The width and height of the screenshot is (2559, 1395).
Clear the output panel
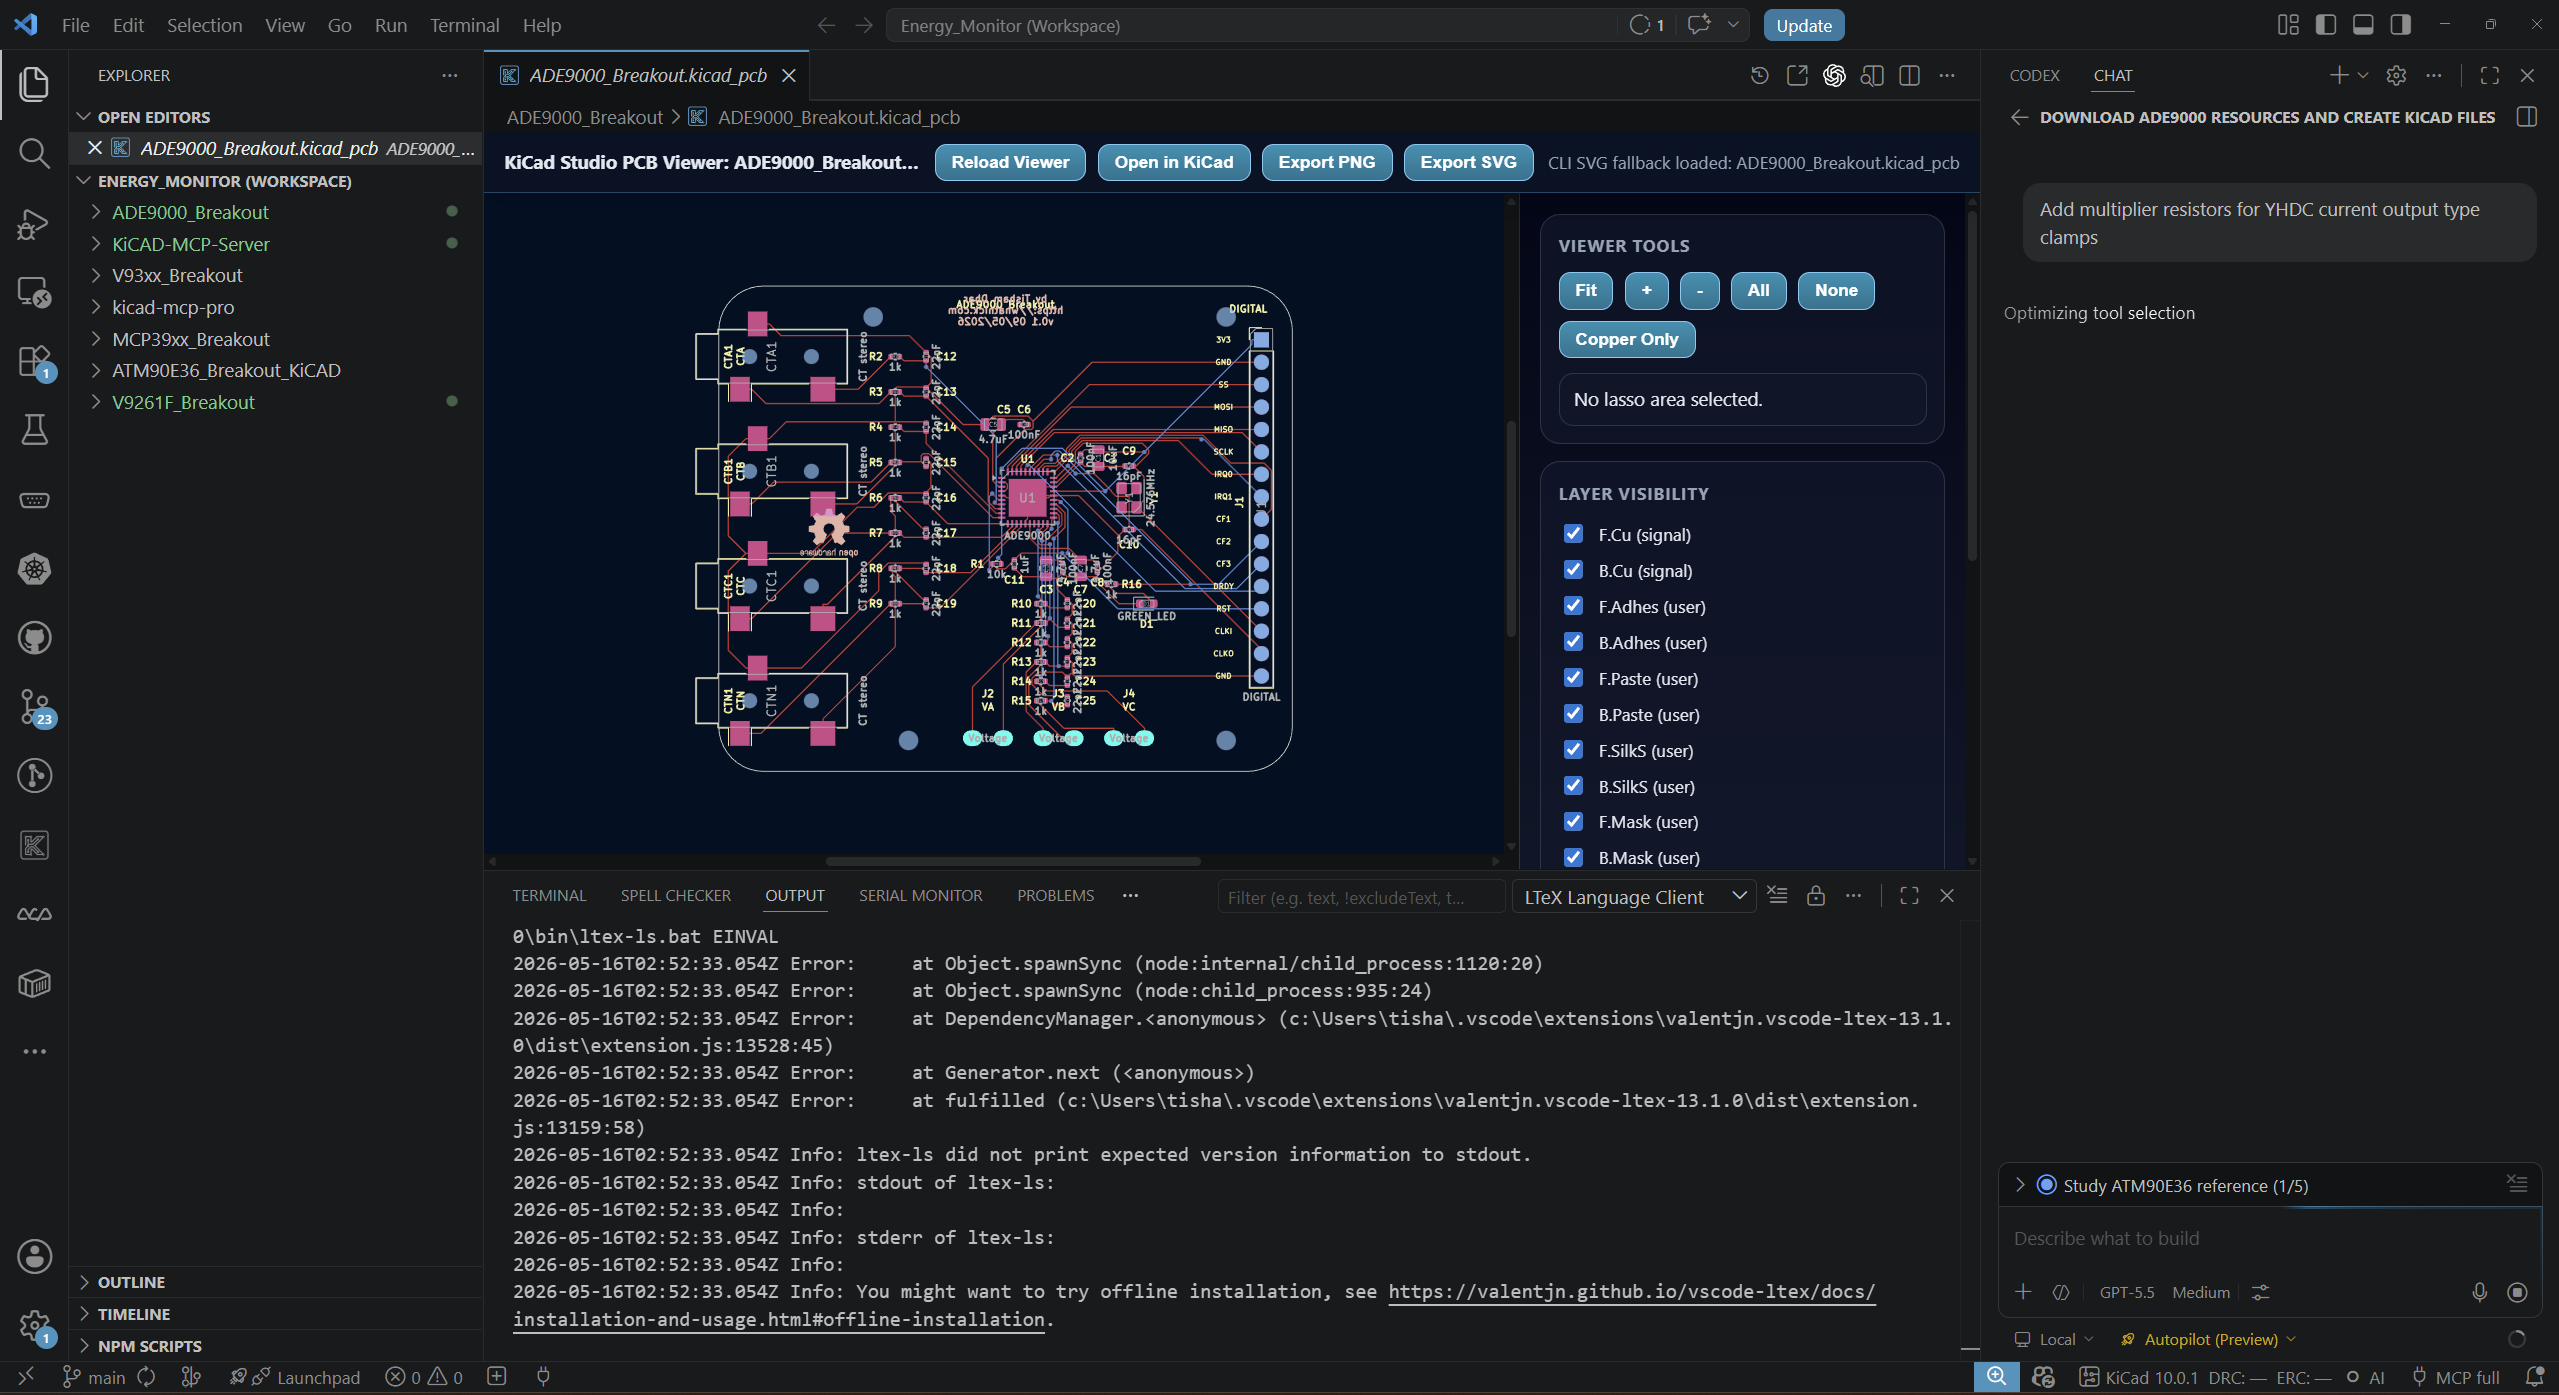pos(1777,896)
